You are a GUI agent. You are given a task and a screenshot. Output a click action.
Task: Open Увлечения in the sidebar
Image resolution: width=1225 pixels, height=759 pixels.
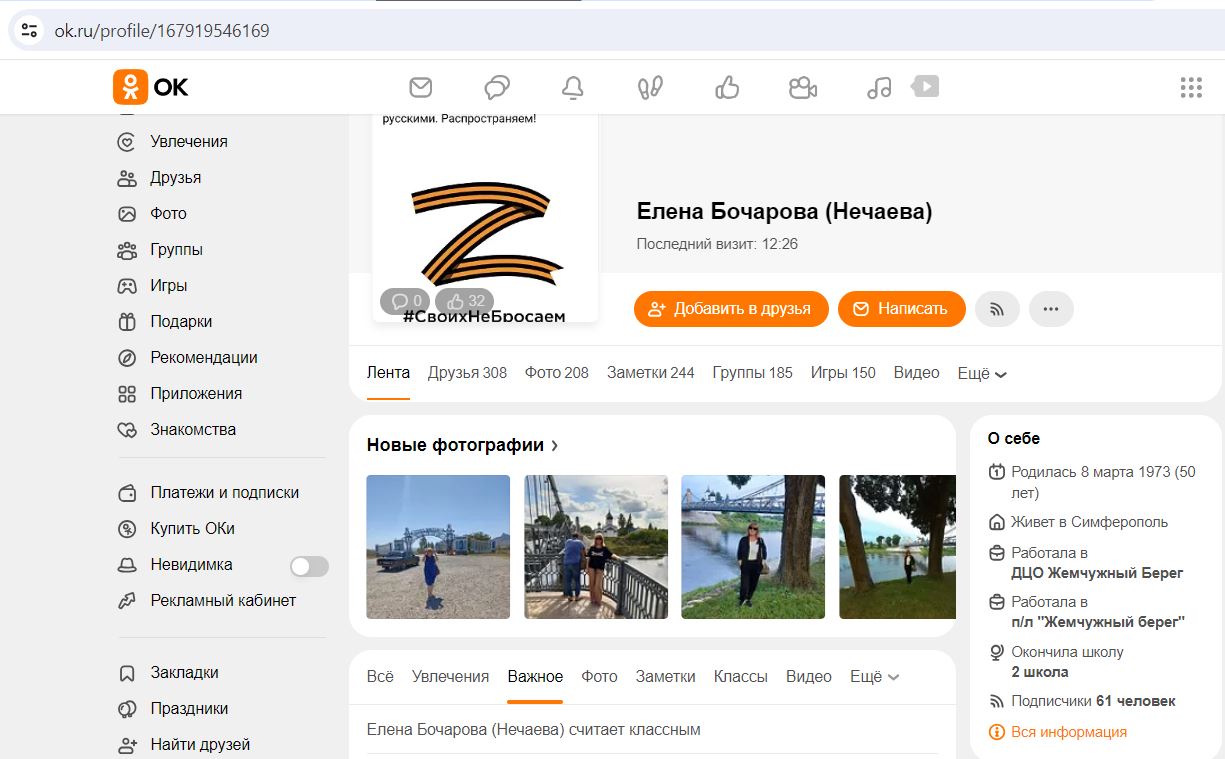point(189,141)
